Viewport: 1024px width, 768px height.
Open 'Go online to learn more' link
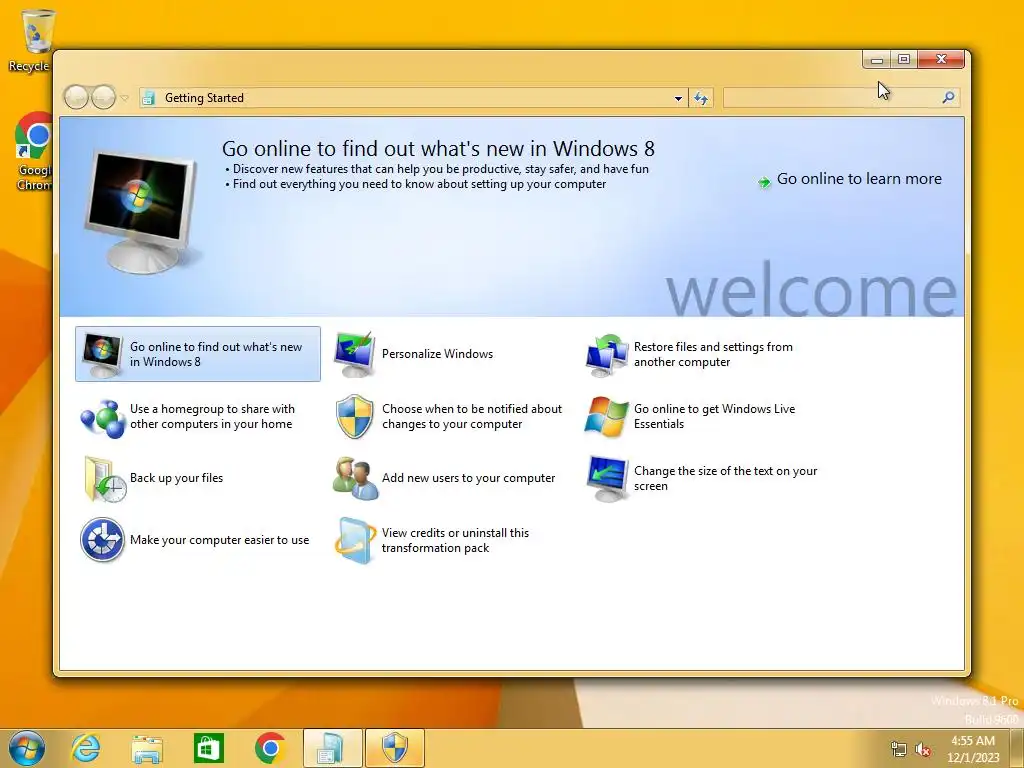click(x=859, y=179)
